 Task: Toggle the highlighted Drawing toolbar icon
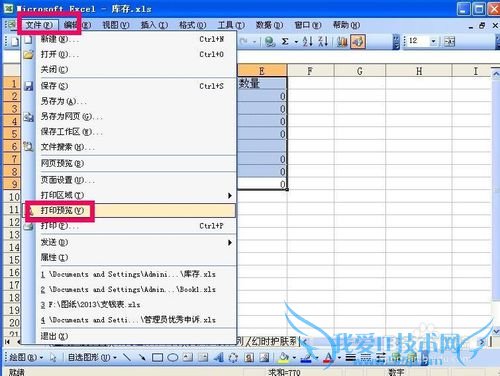point(358,42)
